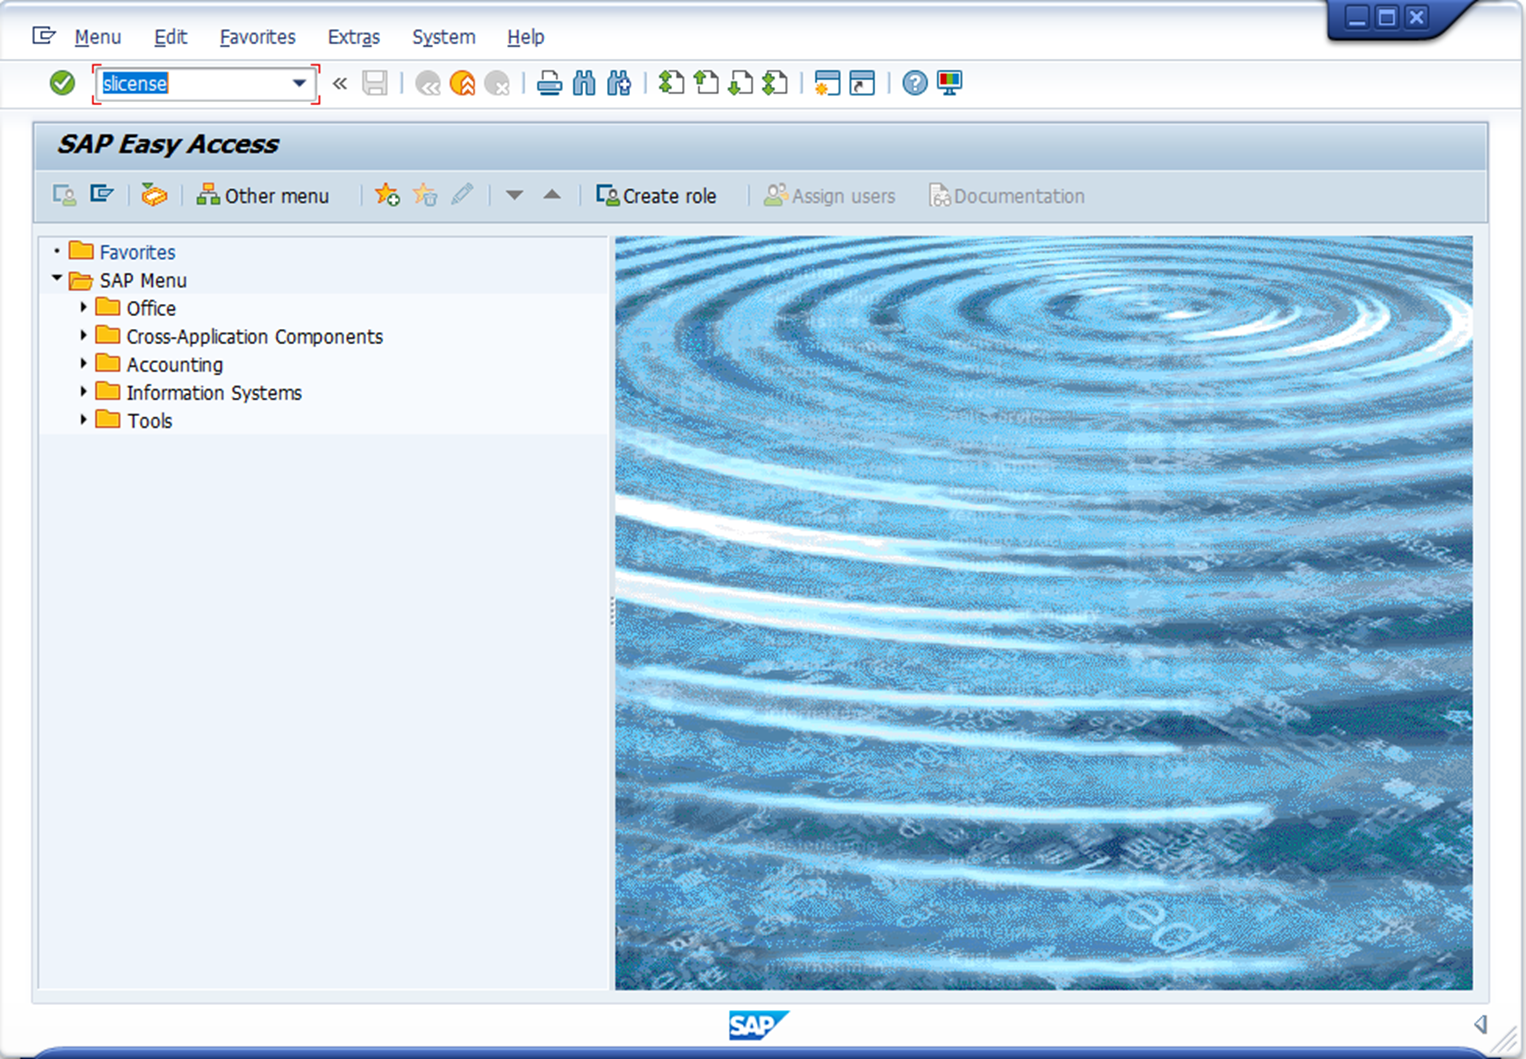Click the Delete Favorites star icon
This screenshot has height=1059, width=1526.
pos(425,195)
